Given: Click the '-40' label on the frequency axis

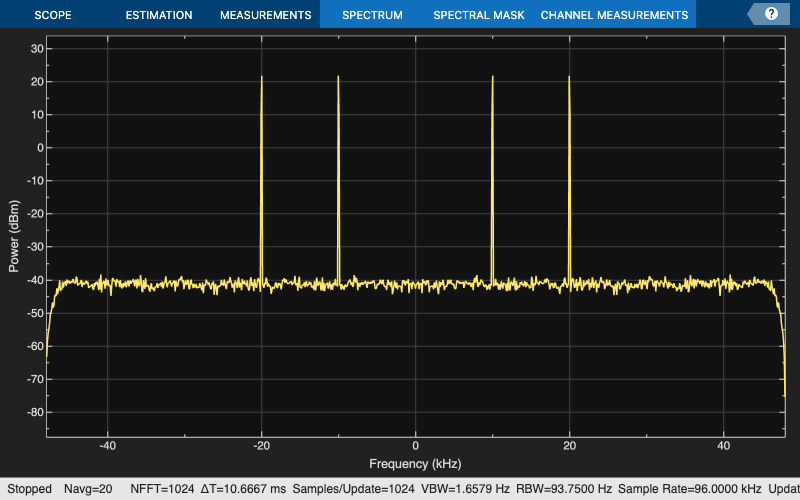Looking at the screenshot, I should pyautogui.click(x=107, y=445).
